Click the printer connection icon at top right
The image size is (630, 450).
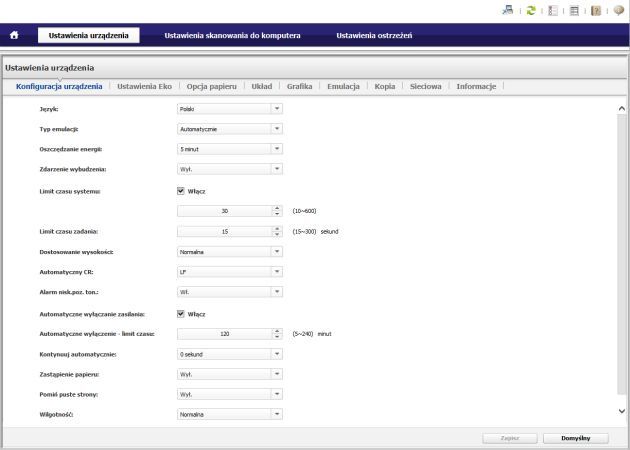[508, 10]
